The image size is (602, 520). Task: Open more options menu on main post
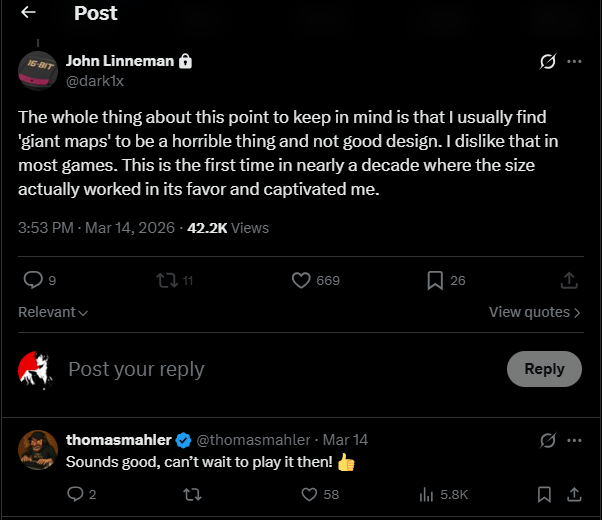pos(574,61)
